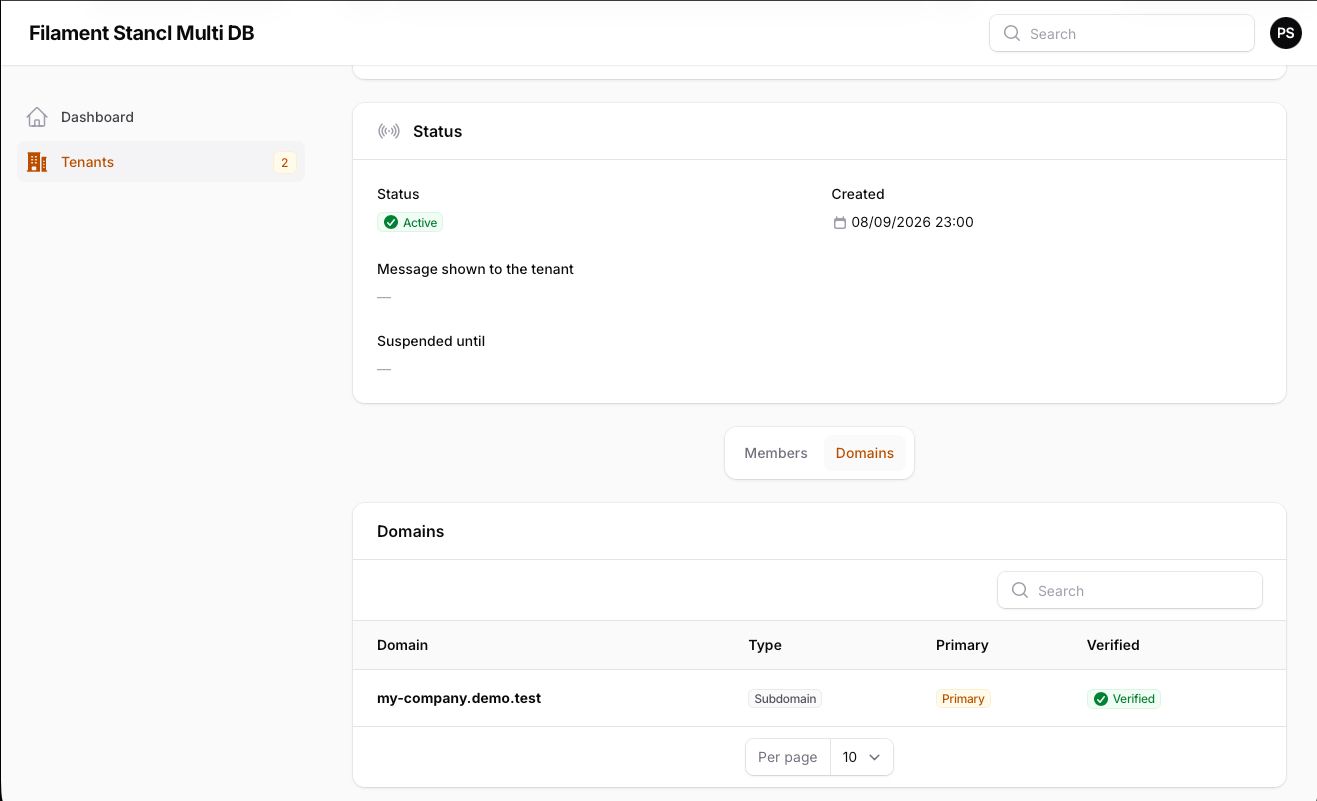Image resolution: width=1317 pixels, height=801 pixels.
Task: Click the Domain column header
Action: (402, 645)
